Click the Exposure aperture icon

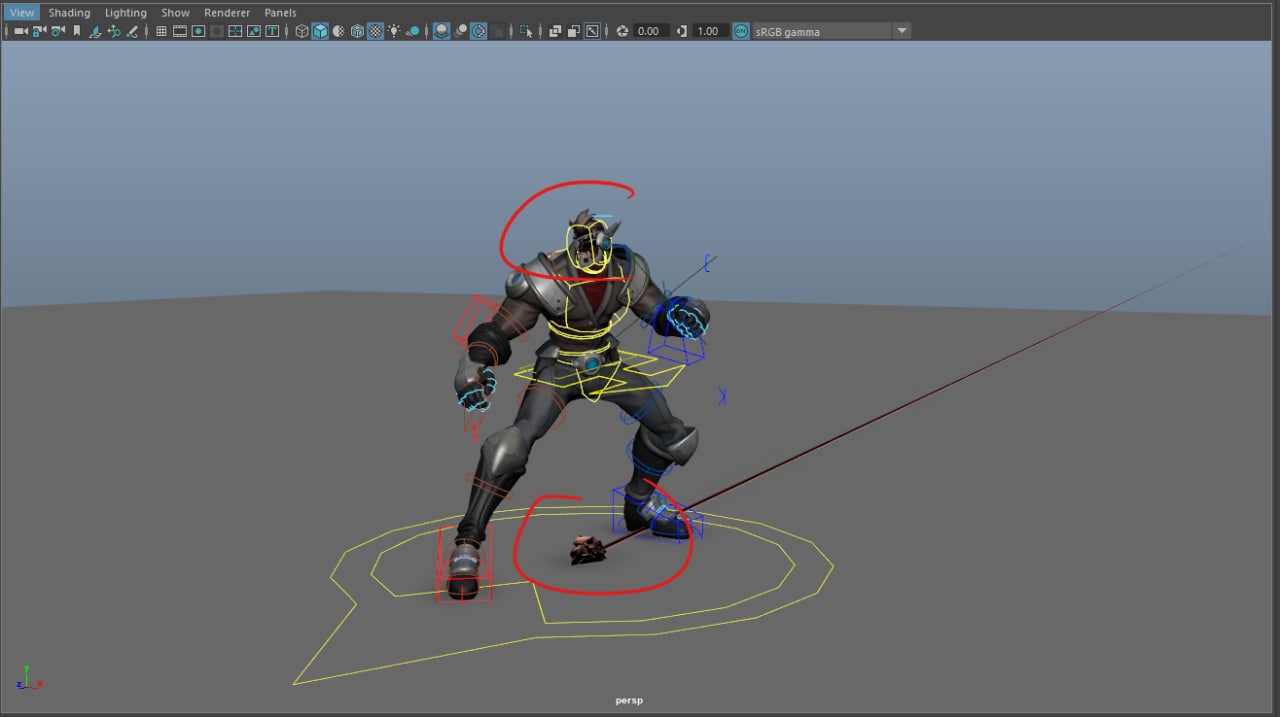tap(622, 31)
